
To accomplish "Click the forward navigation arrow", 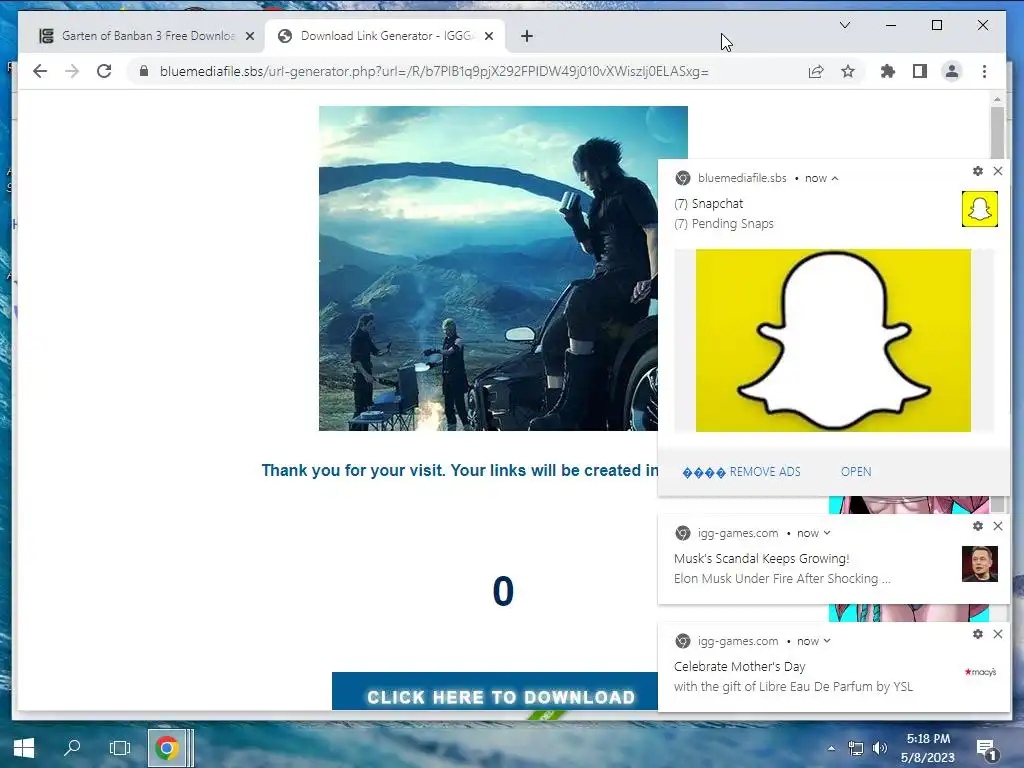I will point(72,71).
